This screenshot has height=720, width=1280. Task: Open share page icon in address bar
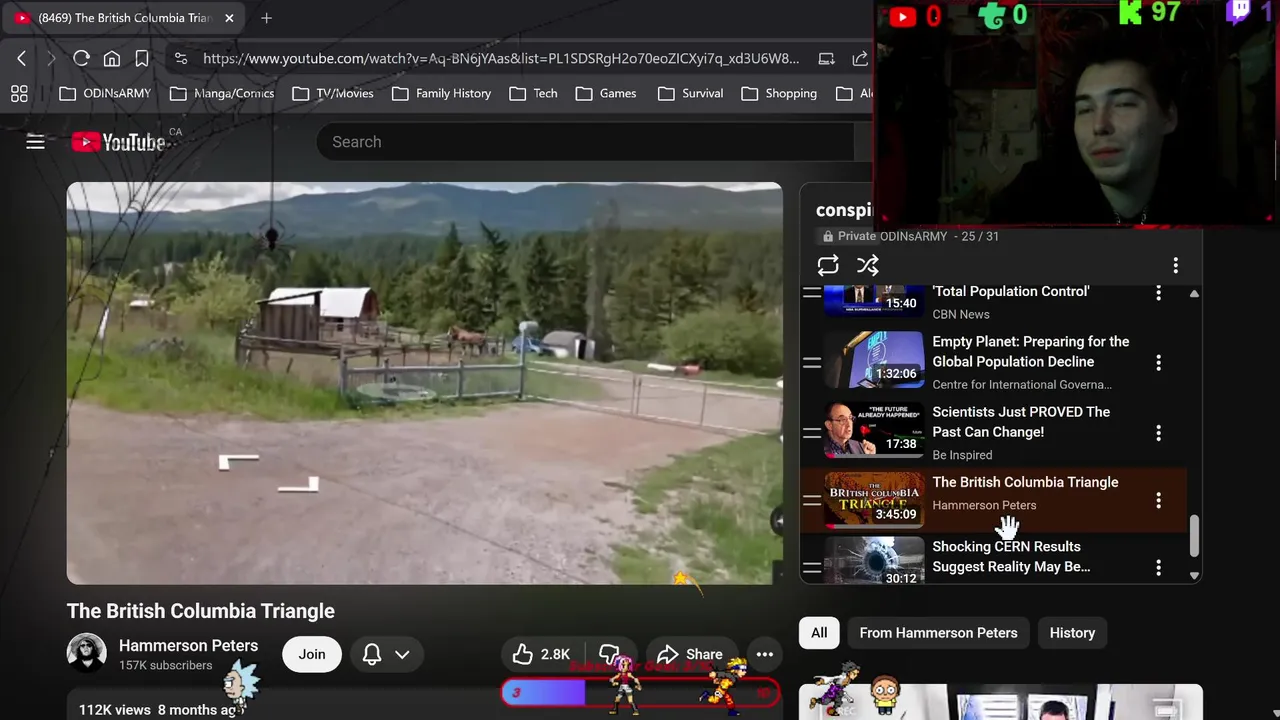coord(860,59)
